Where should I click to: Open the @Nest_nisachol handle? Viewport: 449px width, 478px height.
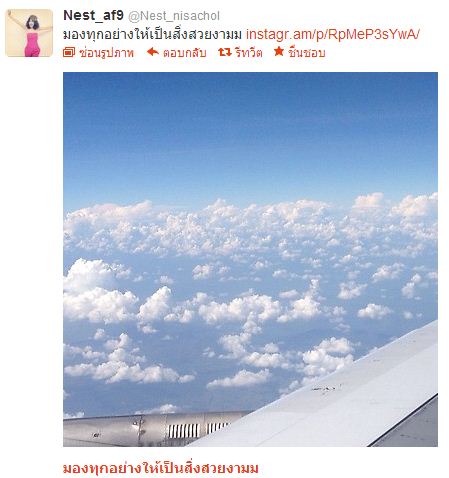click(174, 16)
